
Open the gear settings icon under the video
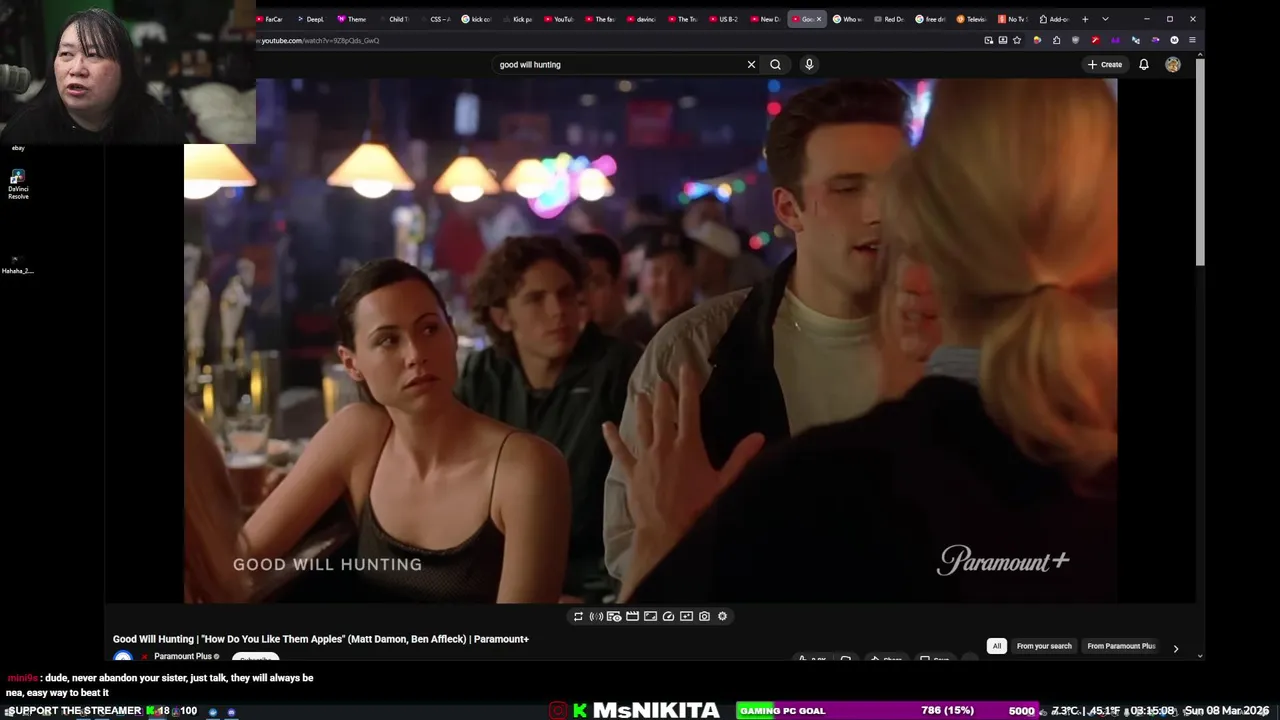pyautogui.click(x=722, y=616)
